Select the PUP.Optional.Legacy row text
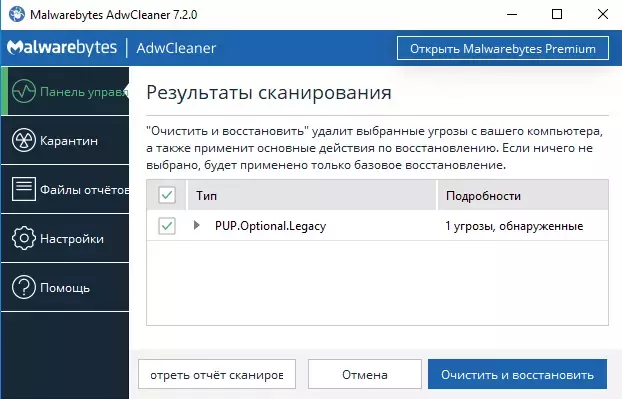Screen dimensions: 622x399 tap(271, 226)
